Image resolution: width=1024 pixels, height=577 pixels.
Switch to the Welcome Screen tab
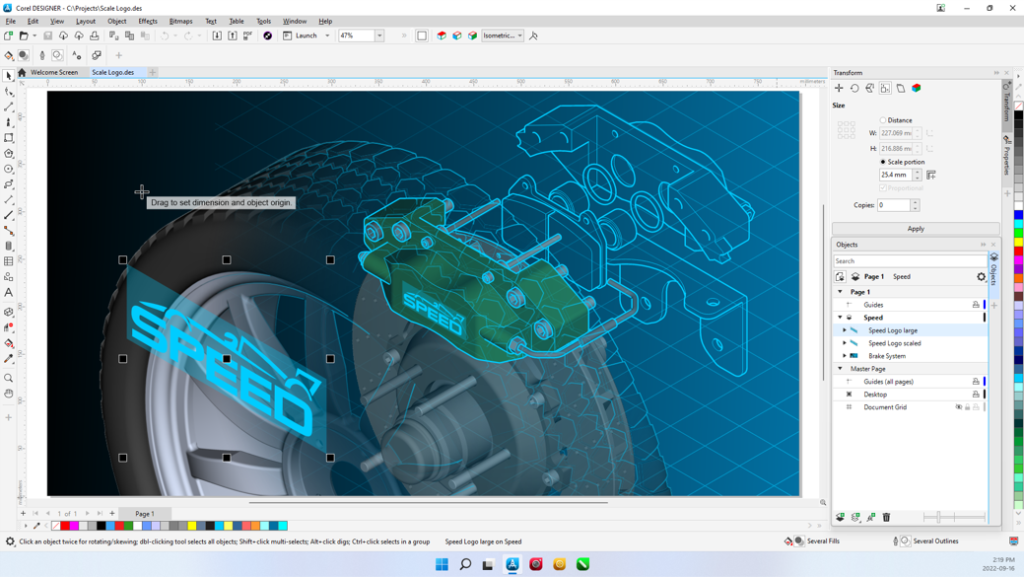tap(53, 72)
